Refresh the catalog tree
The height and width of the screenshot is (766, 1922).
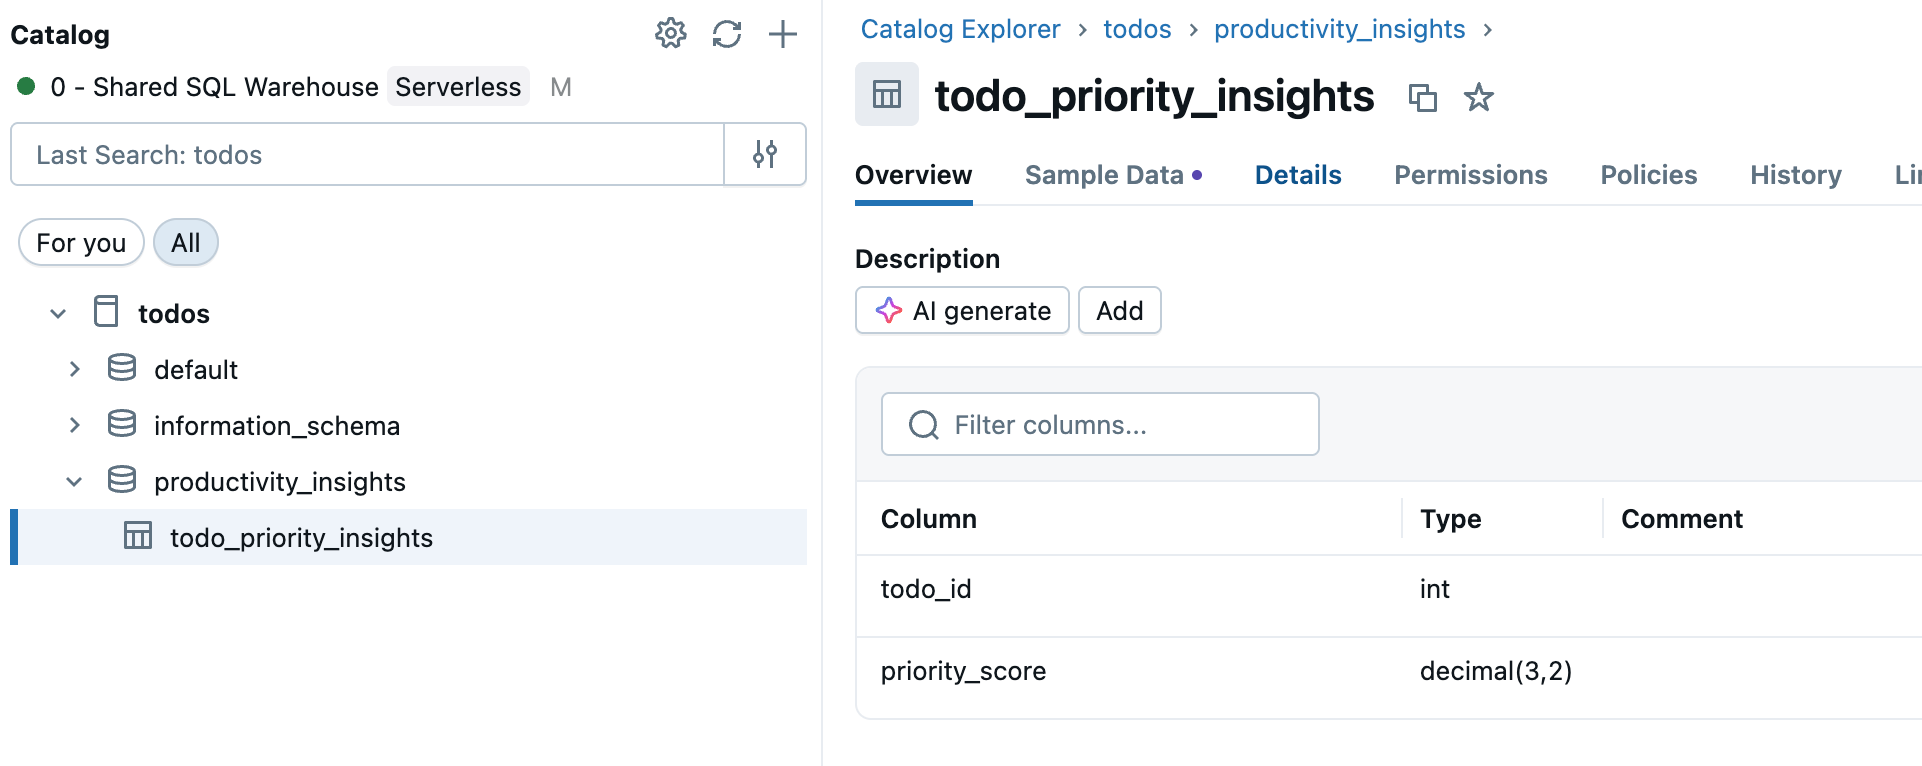click(727, 33)
